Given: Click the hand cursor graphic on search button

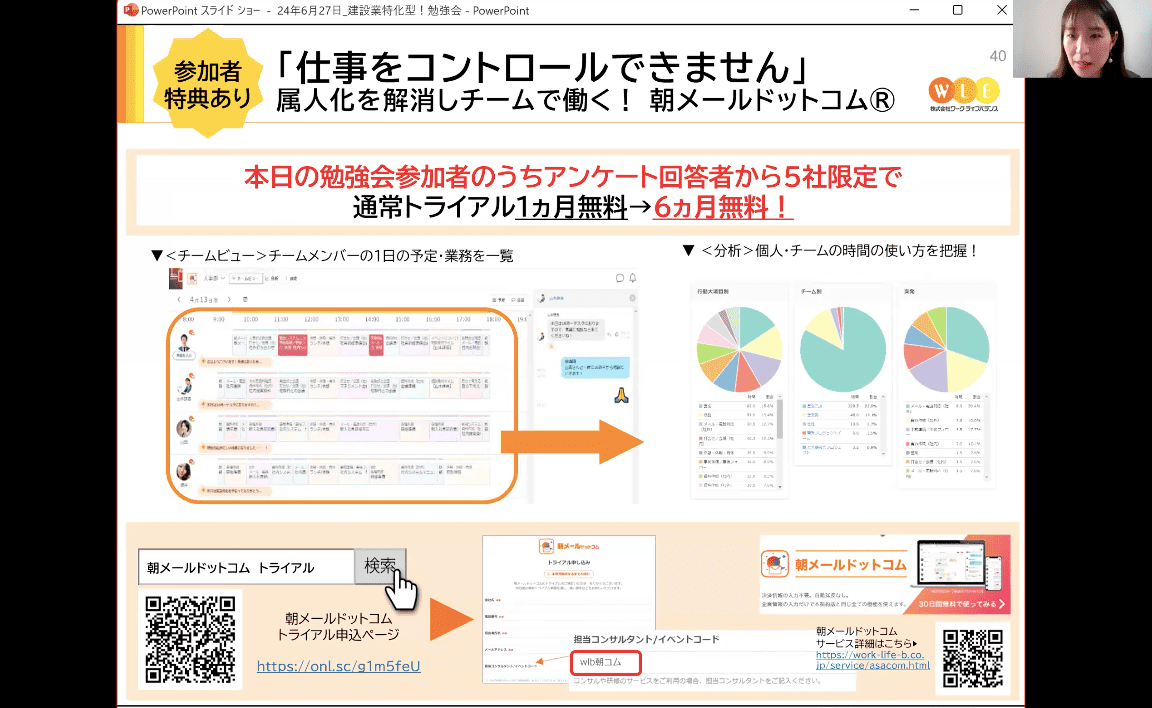Looking at the screenshot, I should click(400, 589).
